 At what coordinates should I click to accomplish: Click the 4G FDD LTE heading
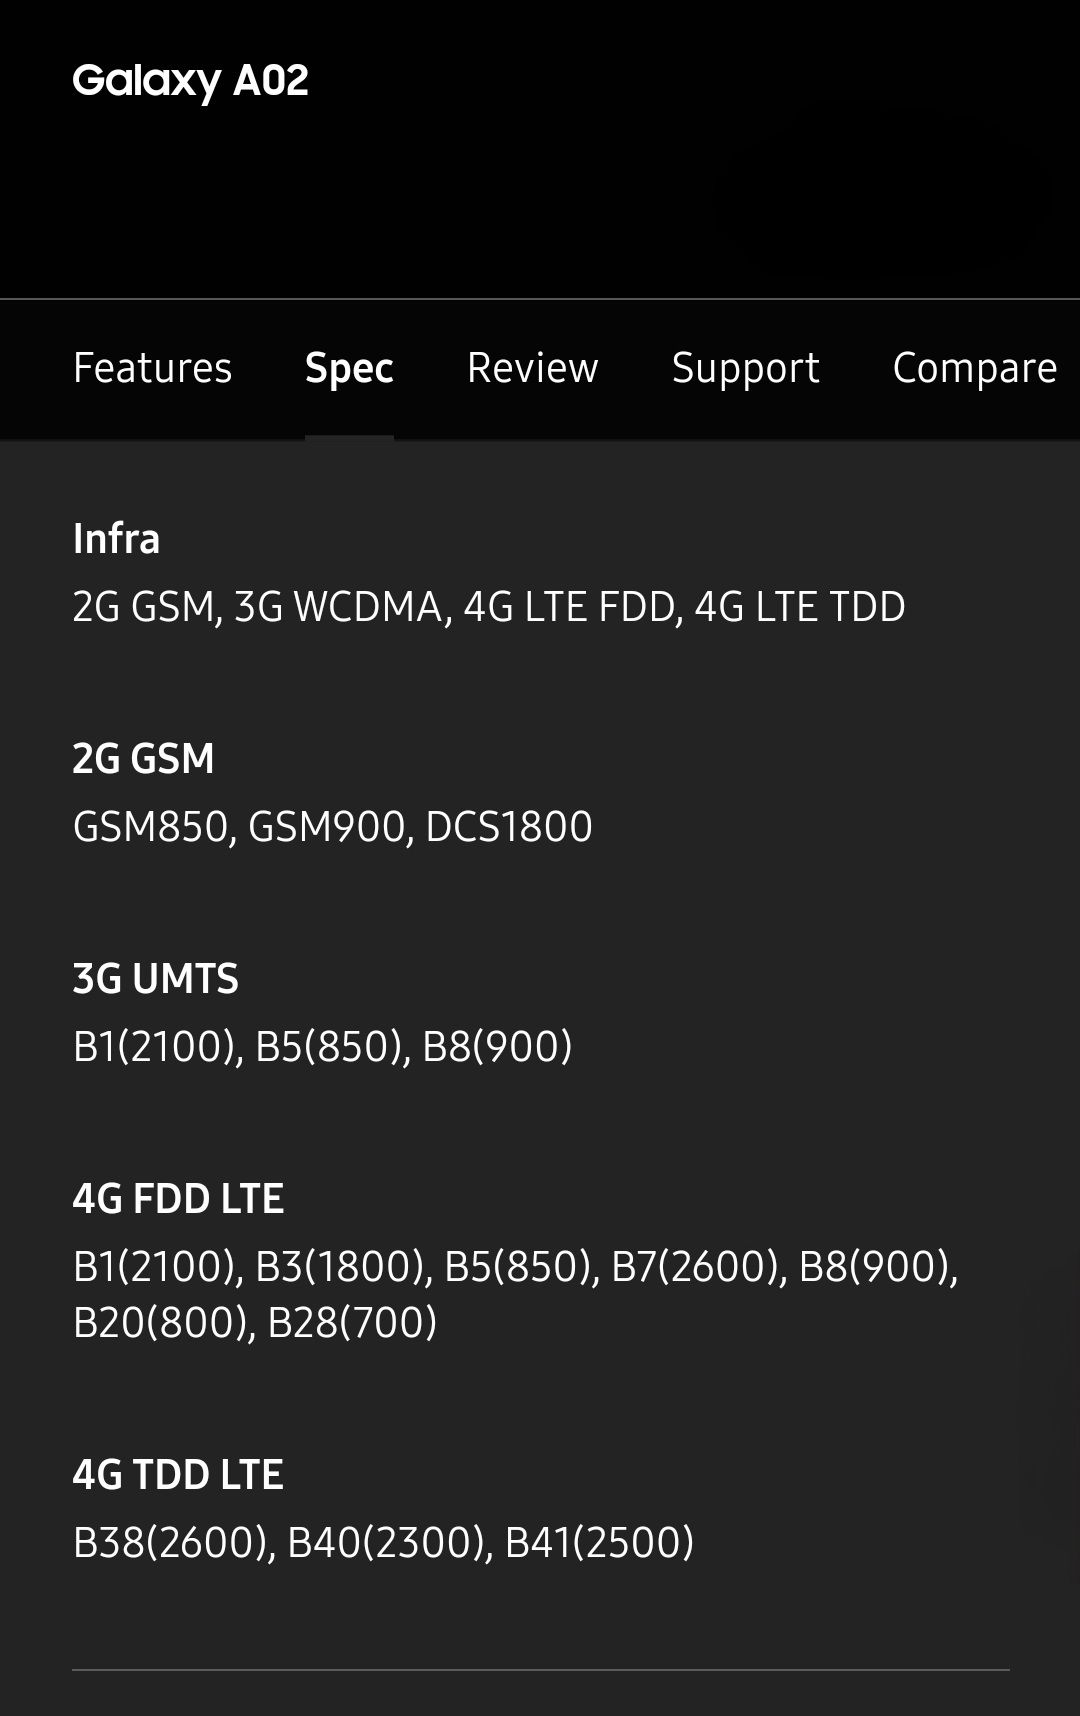(x=179, y=1197)
